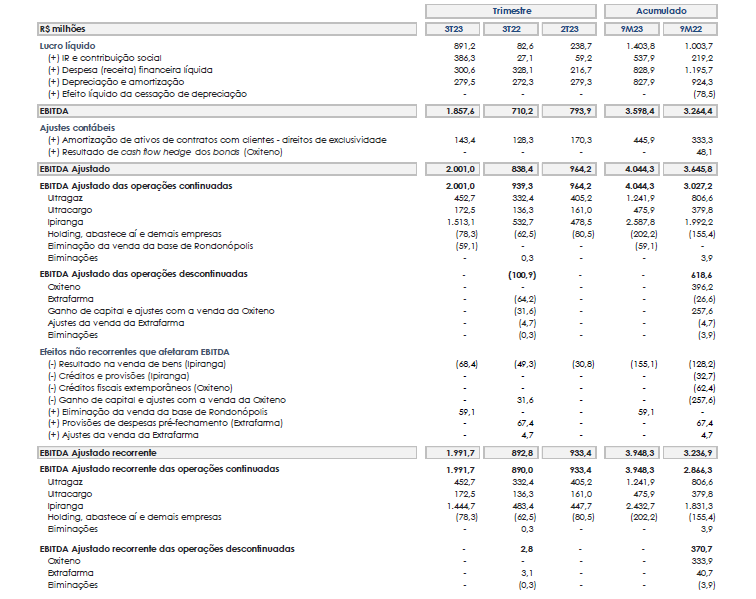Click value 257,6 in Ganho de capital row
Image resolution: width=756 pixels, height=599 pixels.
[x=702, y=312]
